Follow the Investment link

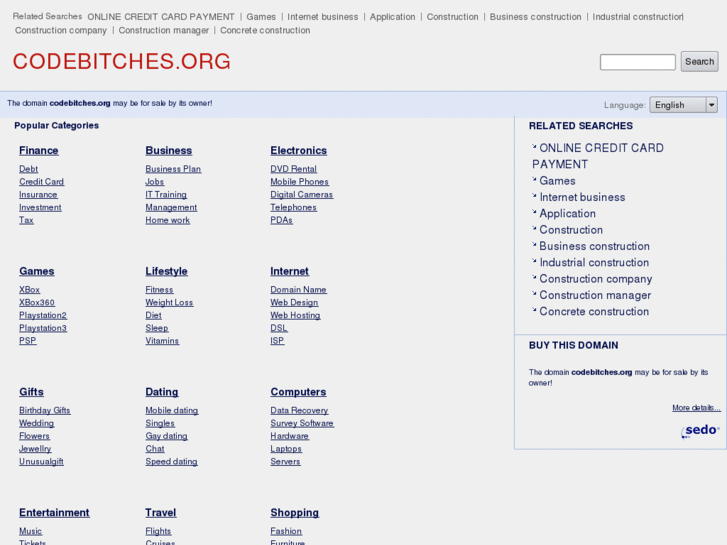pyautogui.click(x=40, y=207)
